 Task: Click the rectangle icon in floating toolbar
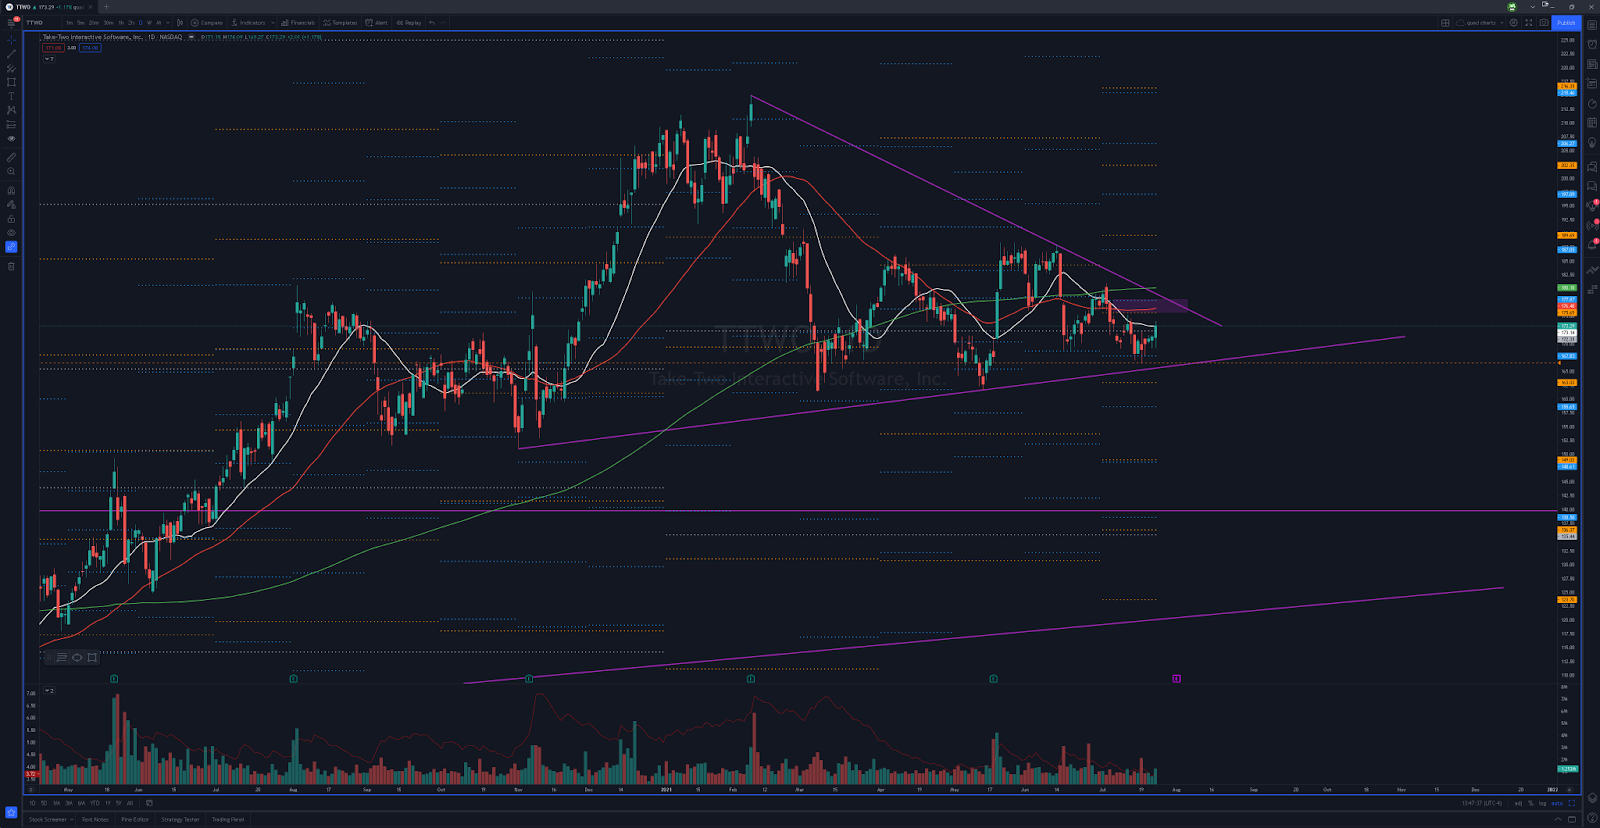[92, 657]
